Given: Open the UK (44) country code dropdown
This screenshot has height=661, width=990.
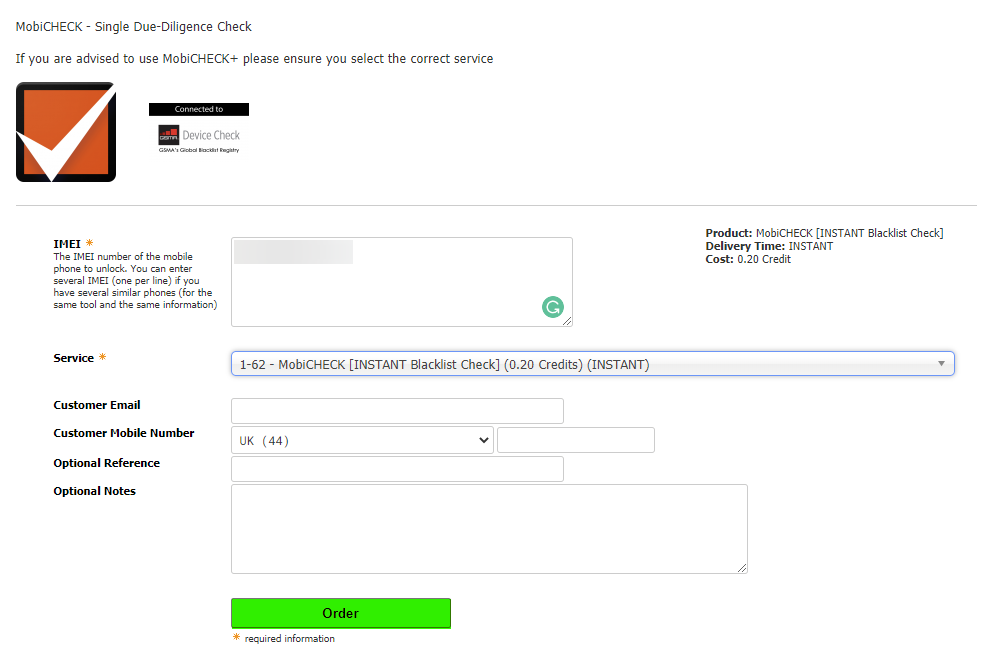Looking at the screenshot, I should coord(362,440).
